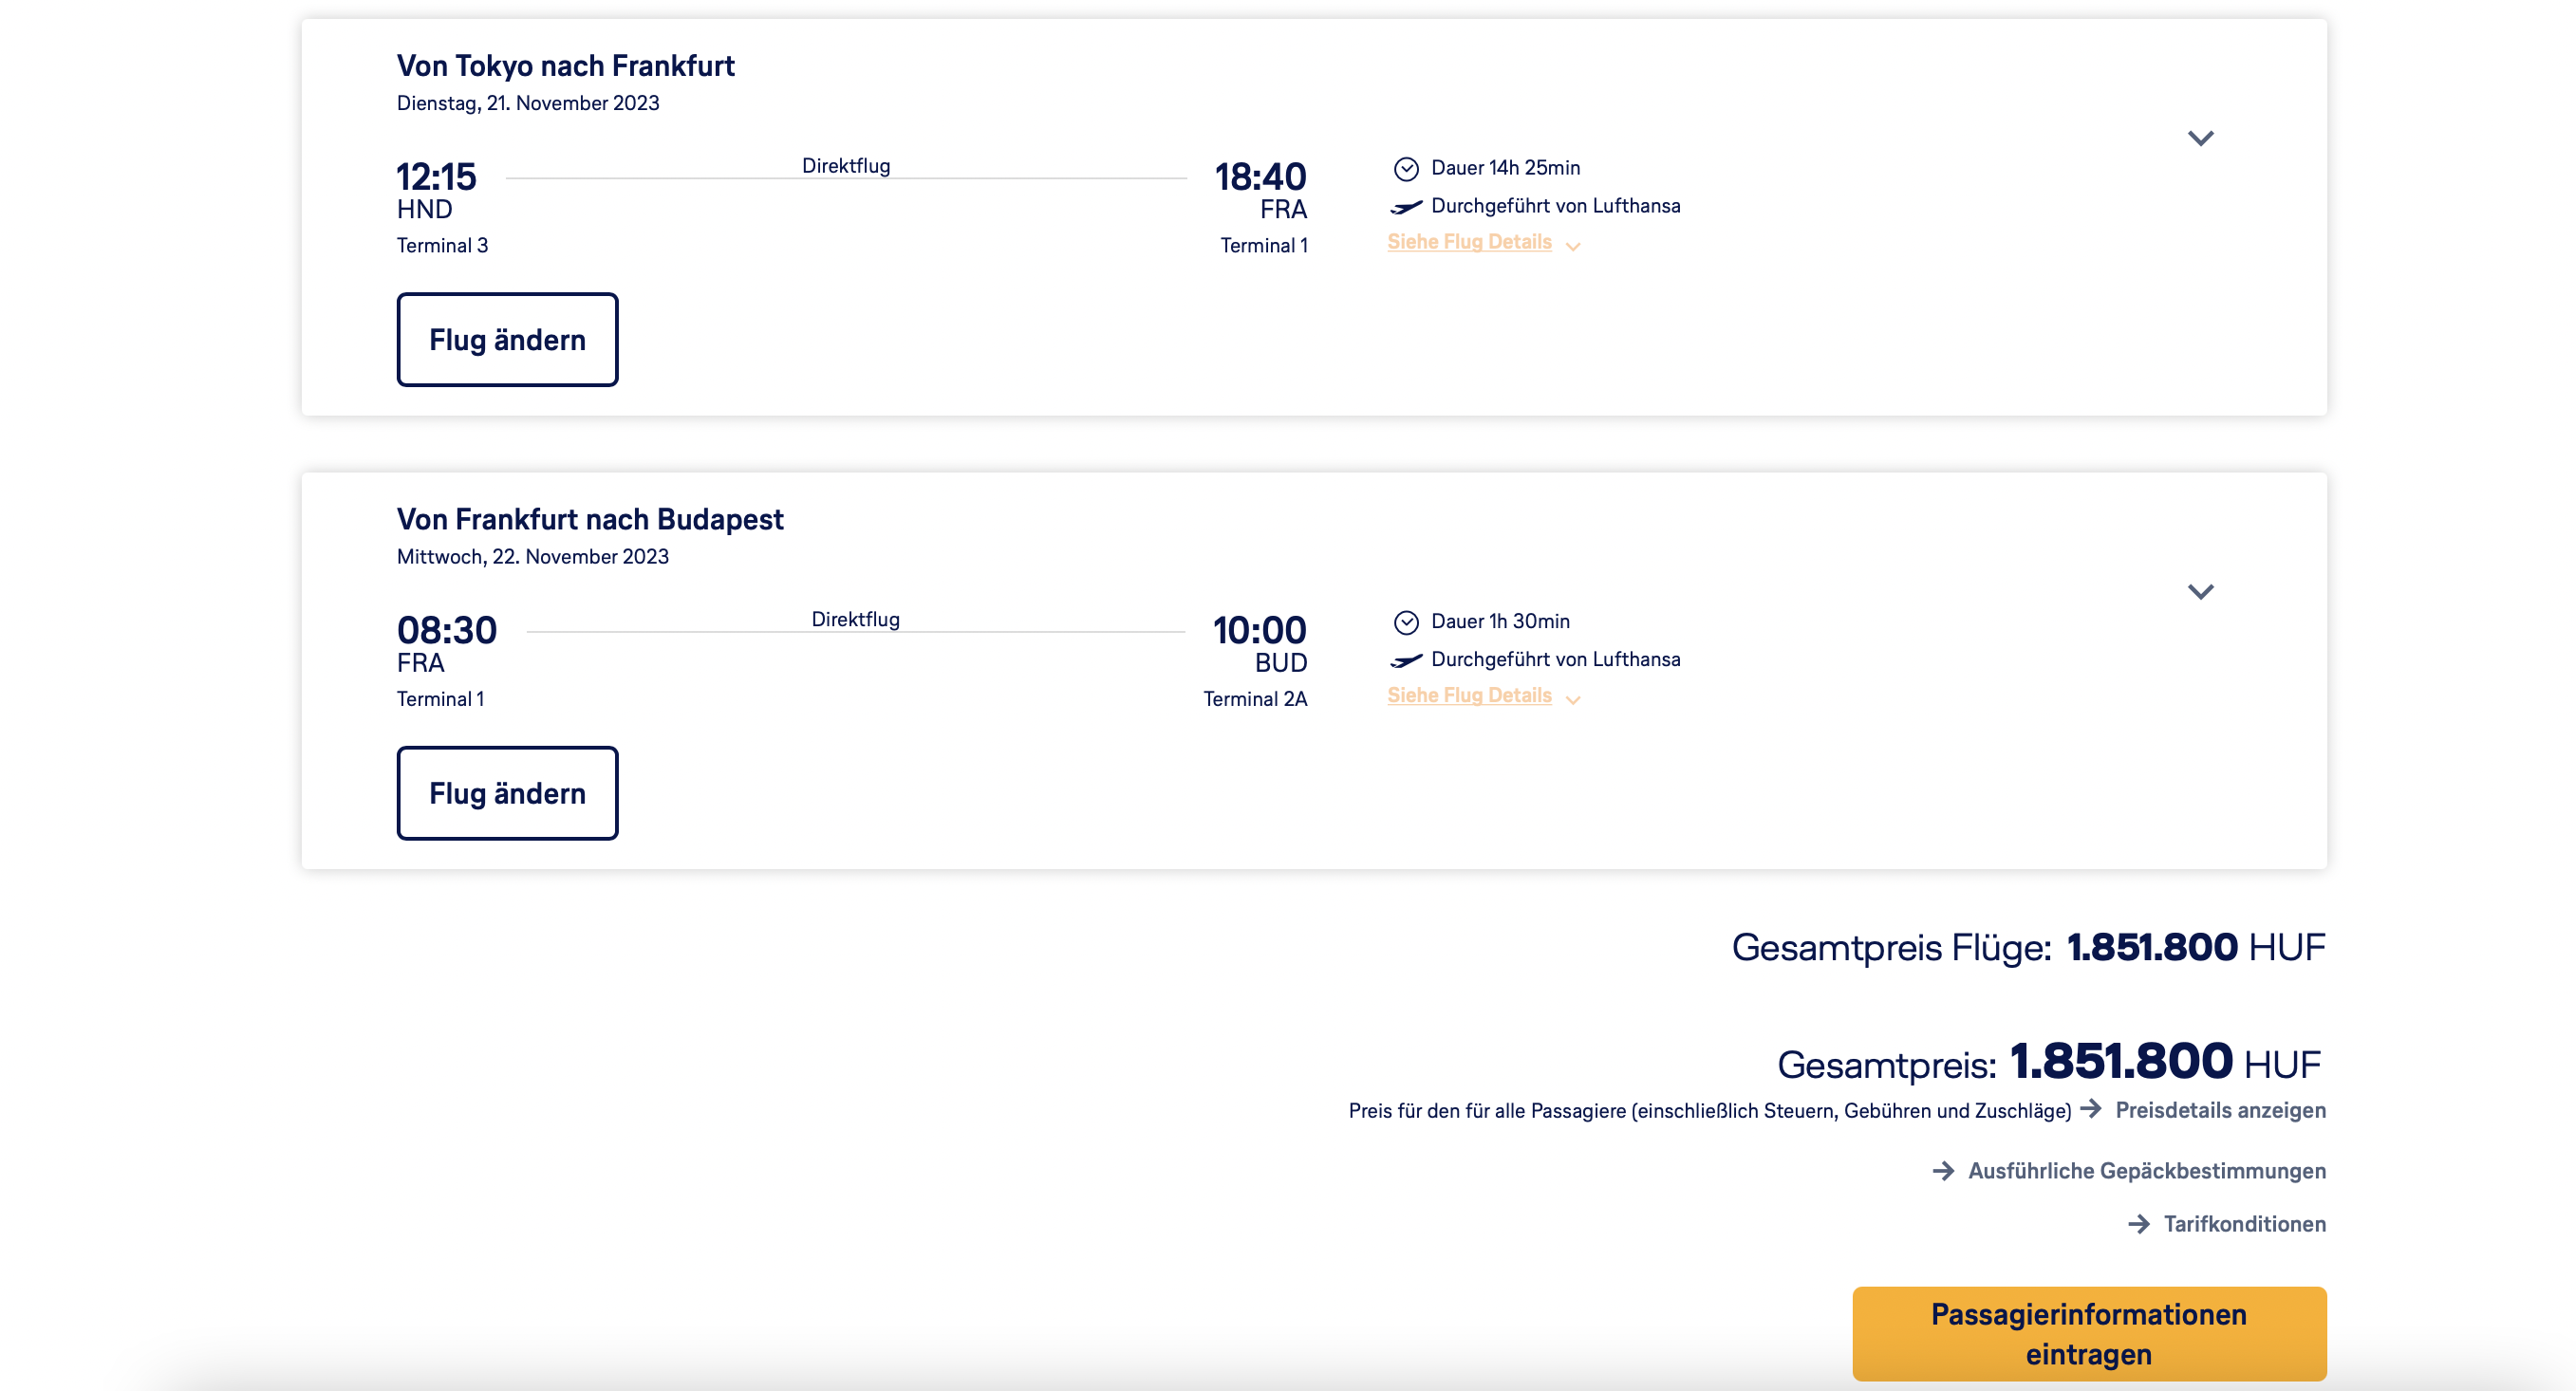Expand the Frankfurt to Budapest flight card
The height and width of the screenshot is (1391, 2576).
coord(2200,592)
